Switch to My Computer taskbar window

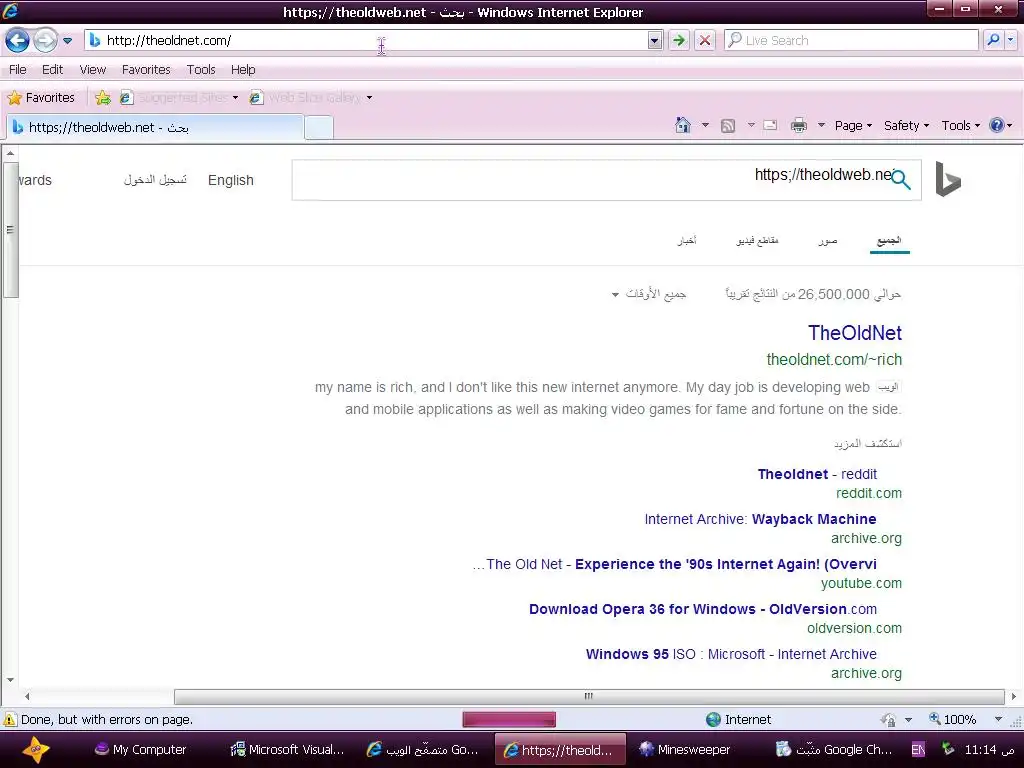pyautogui.click(x=140, y=750)
